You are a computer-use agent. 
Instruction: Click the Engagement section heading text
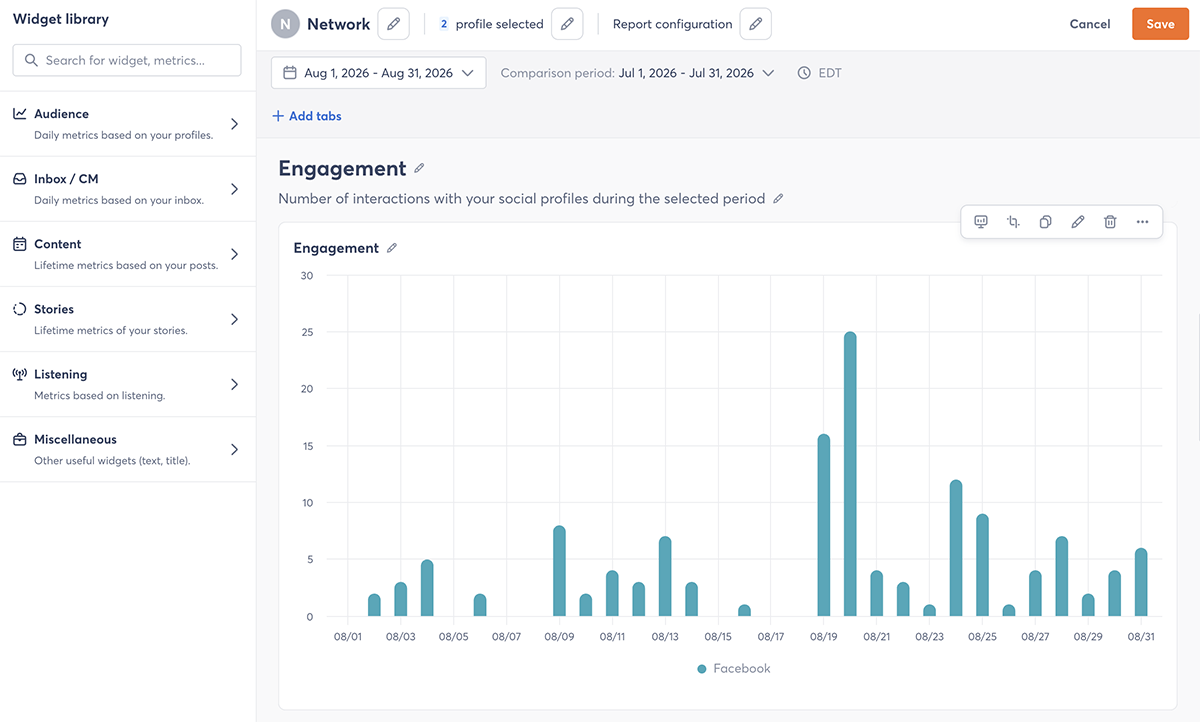[x=342, y=169]
